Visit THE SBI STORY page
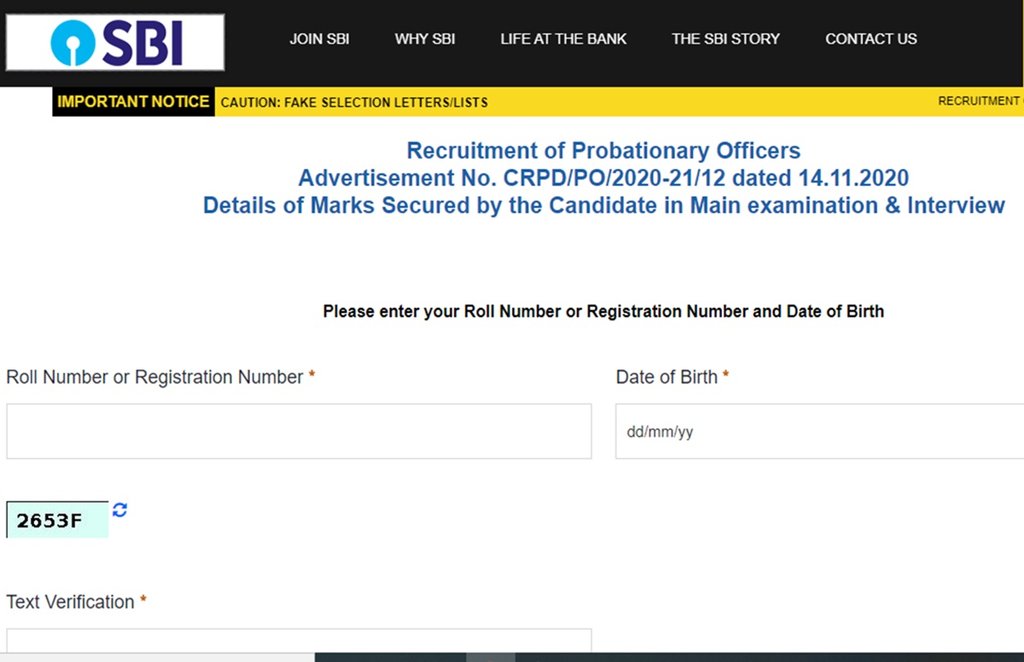This screenshot has width=1024, height=662. [726, 39]
